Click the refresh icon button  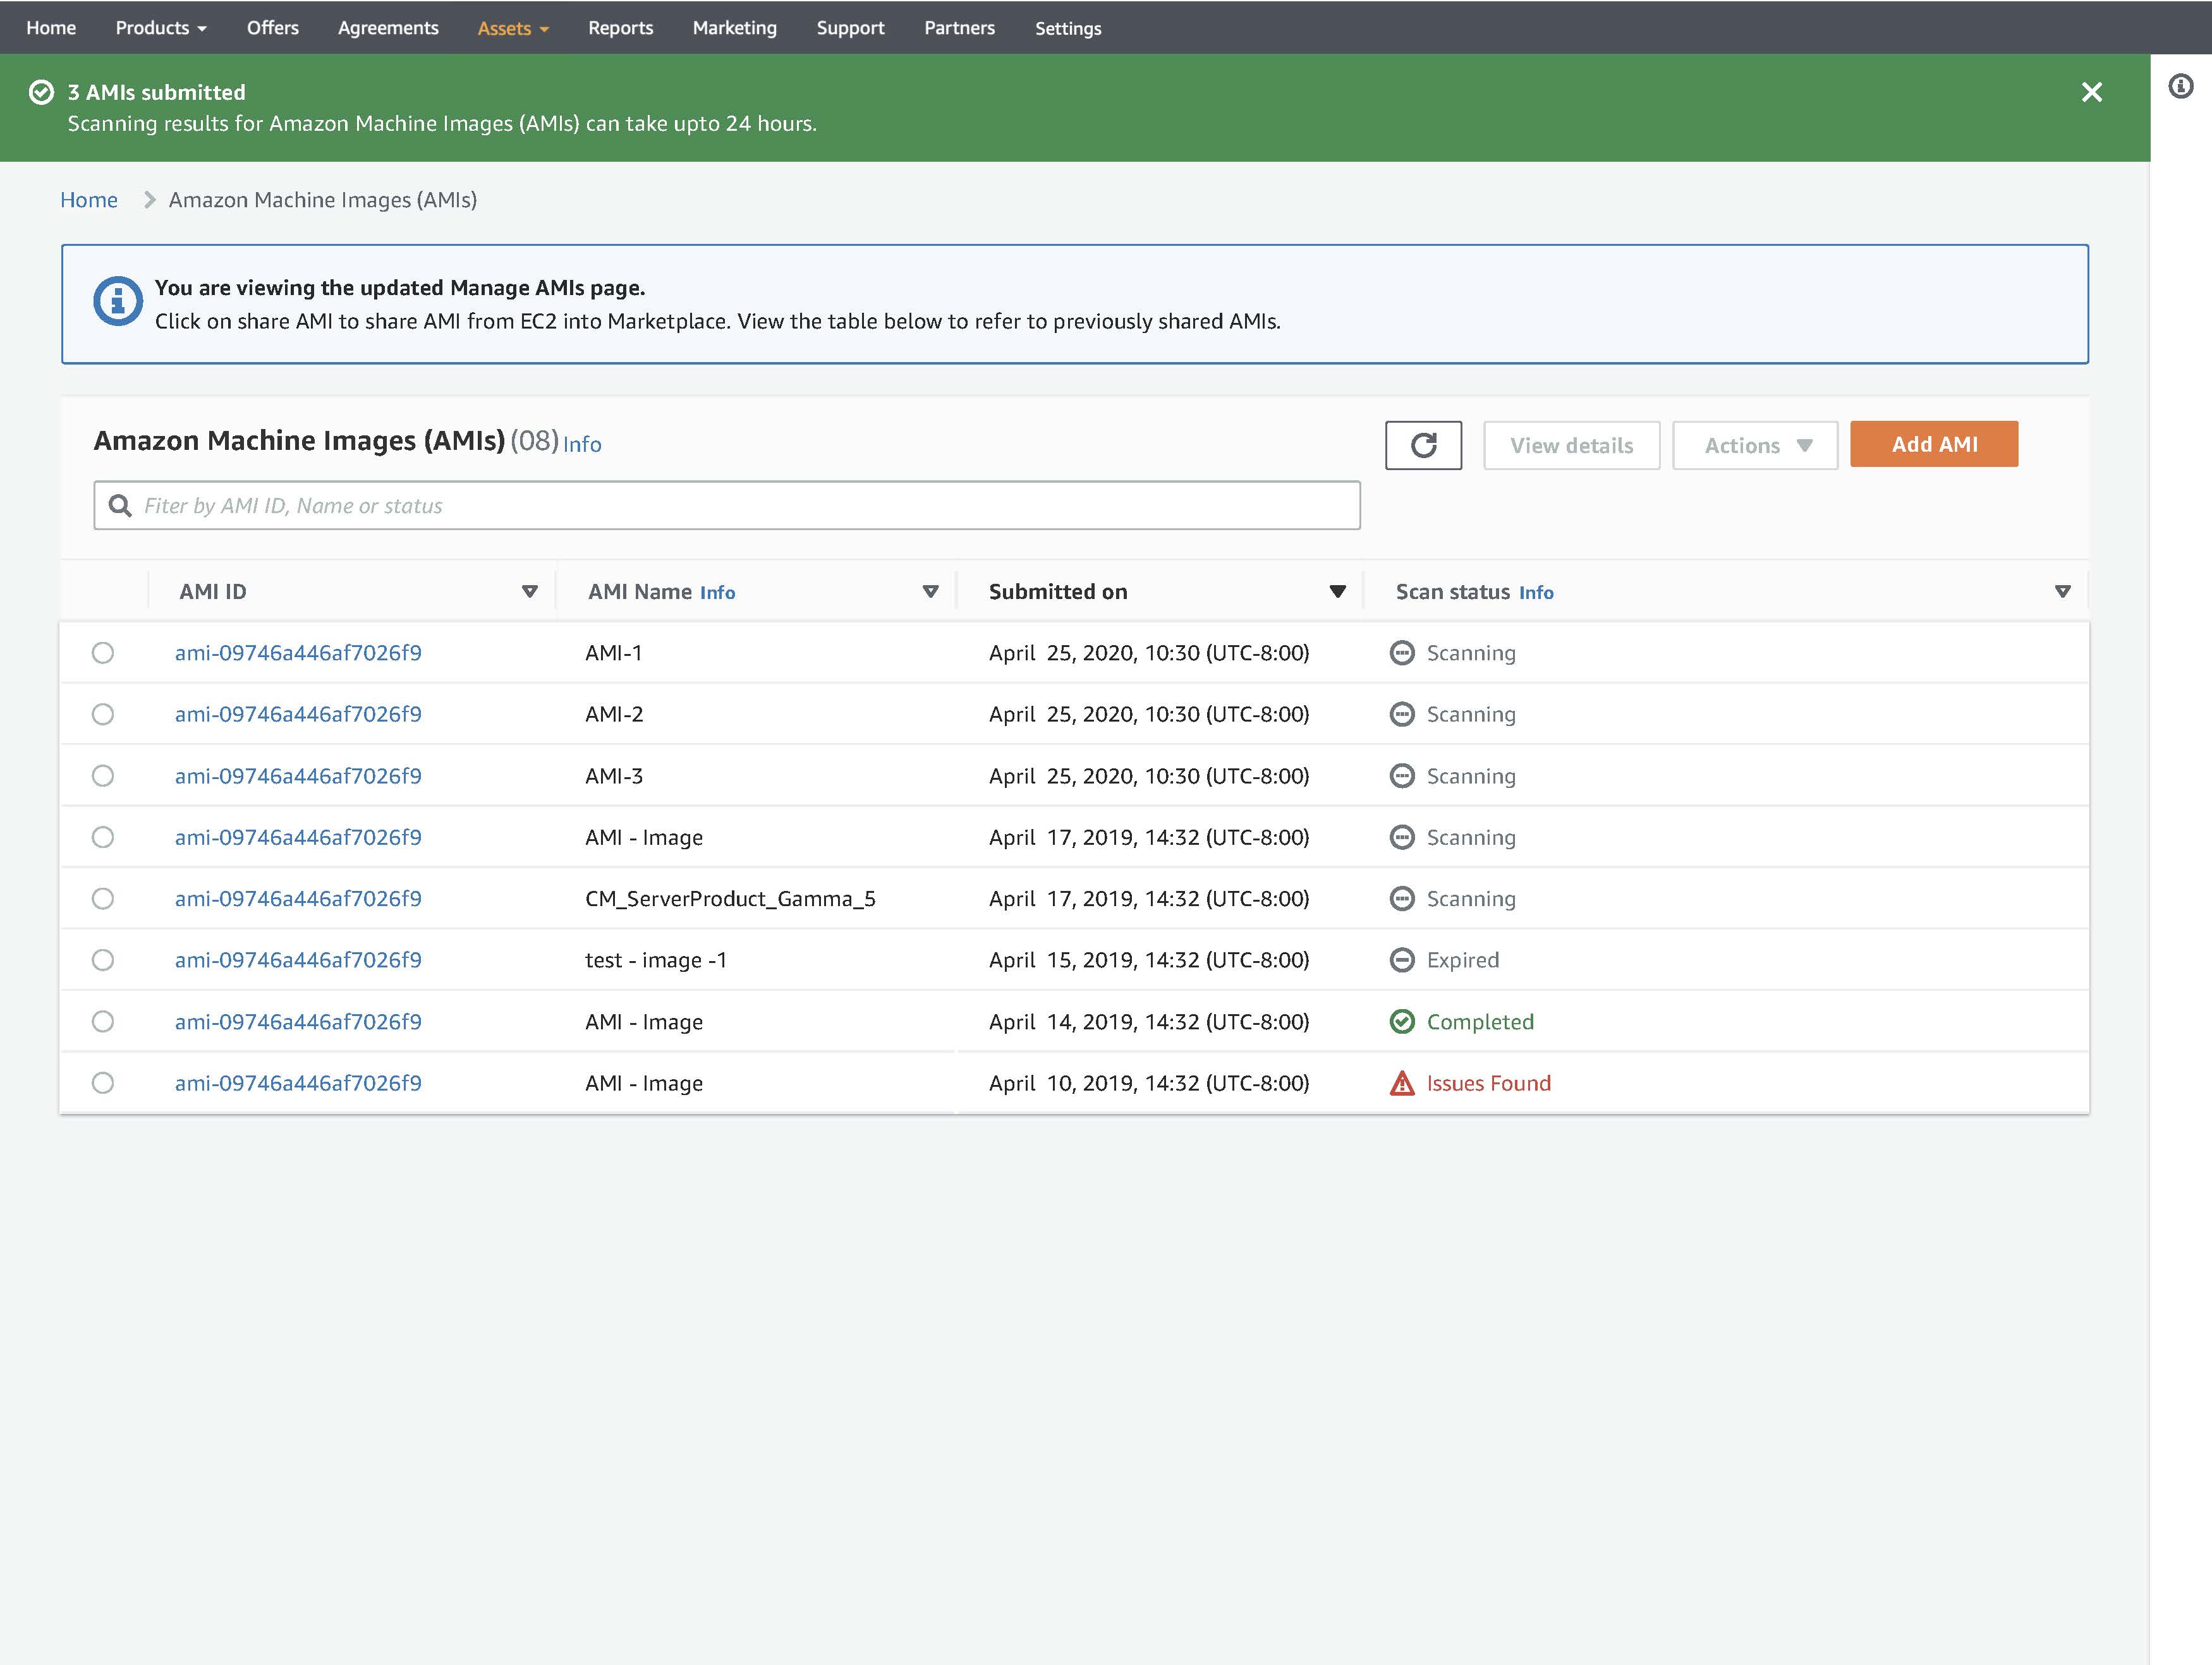point(1423,445)
